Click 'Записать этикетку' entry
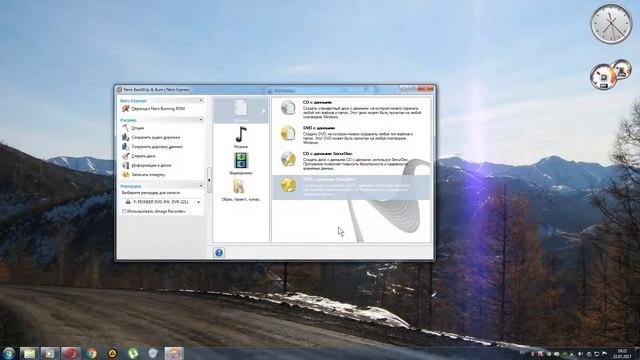The height and width of the screenshot is (360, 640). pyautogui.click(x=148, y=174)
